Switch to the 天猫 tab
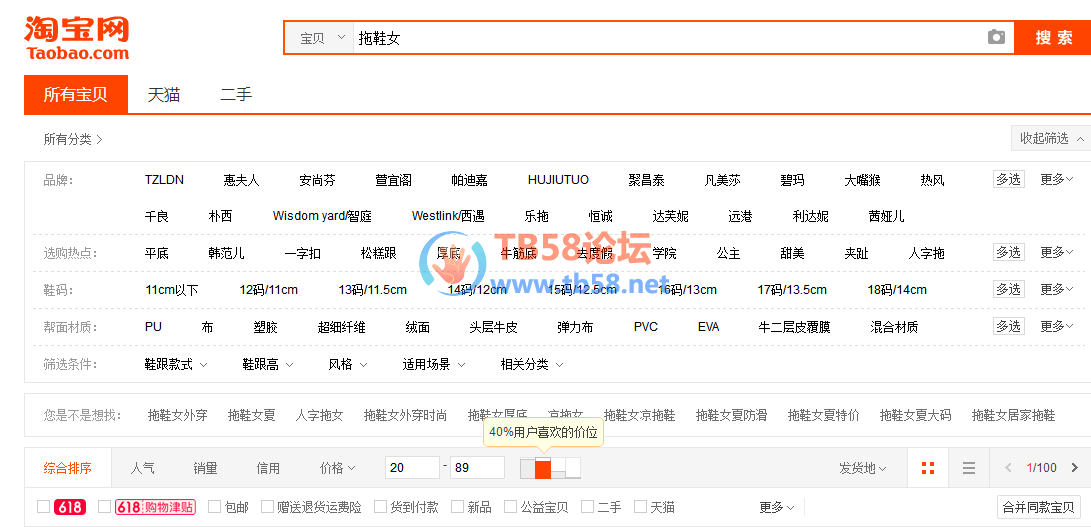Viewport: 1091px width, 527px height. point(164,95)
